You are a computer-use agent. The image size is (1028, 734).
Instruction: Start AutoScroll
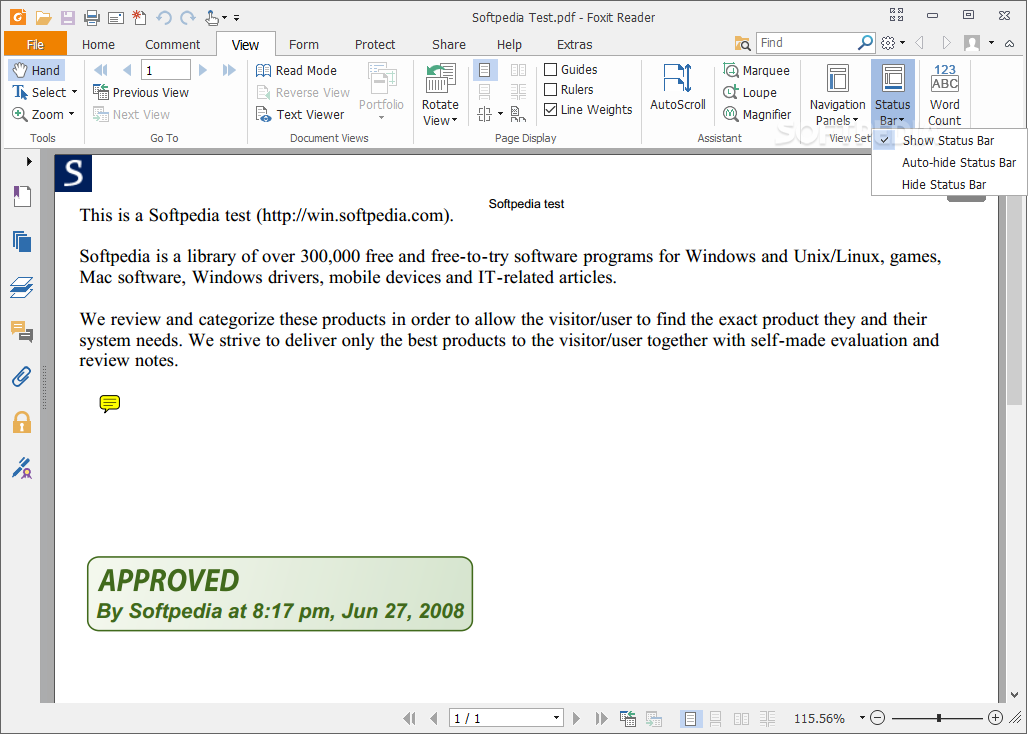coord(678,88)
